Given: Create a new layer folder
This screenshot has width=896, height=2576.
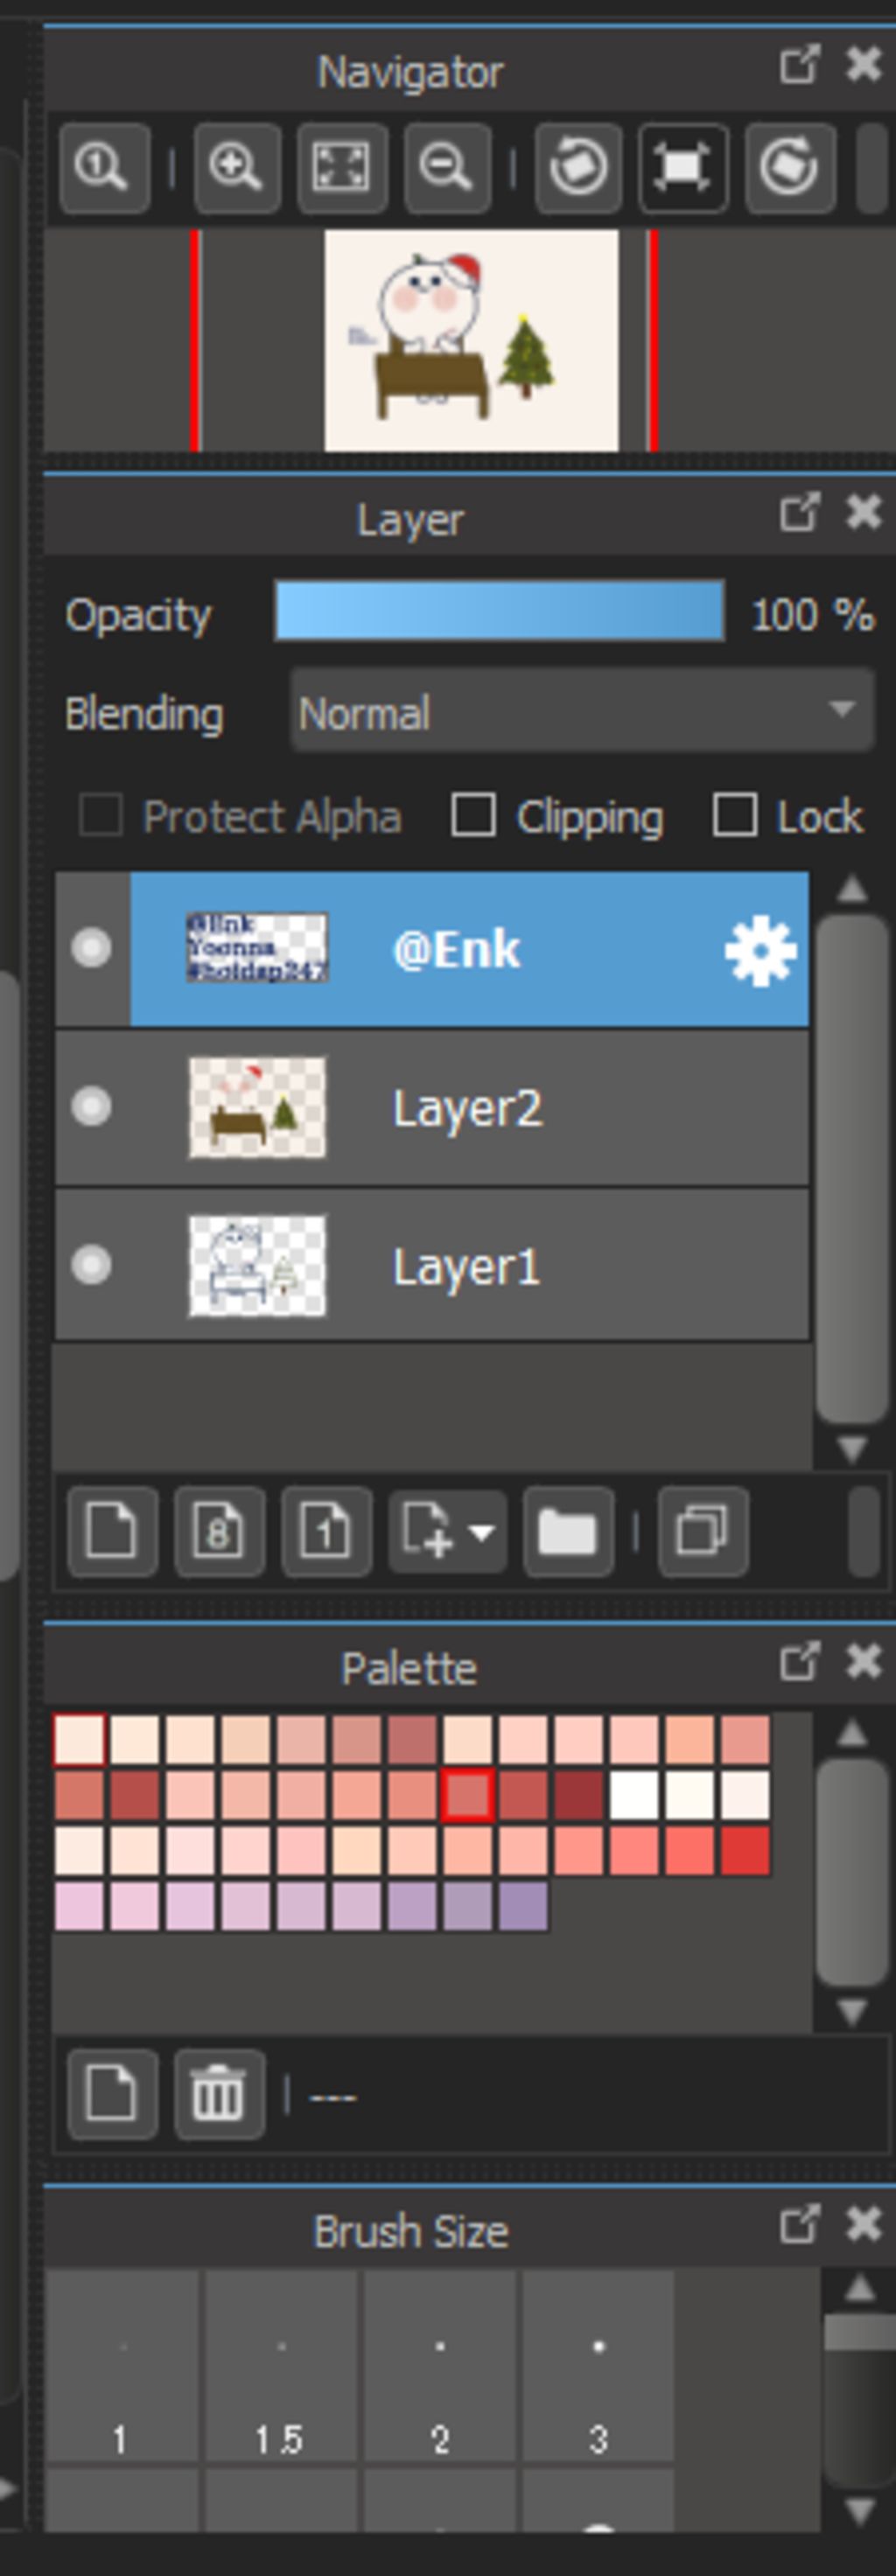Looking at the screenshot, I should 568,1531.
